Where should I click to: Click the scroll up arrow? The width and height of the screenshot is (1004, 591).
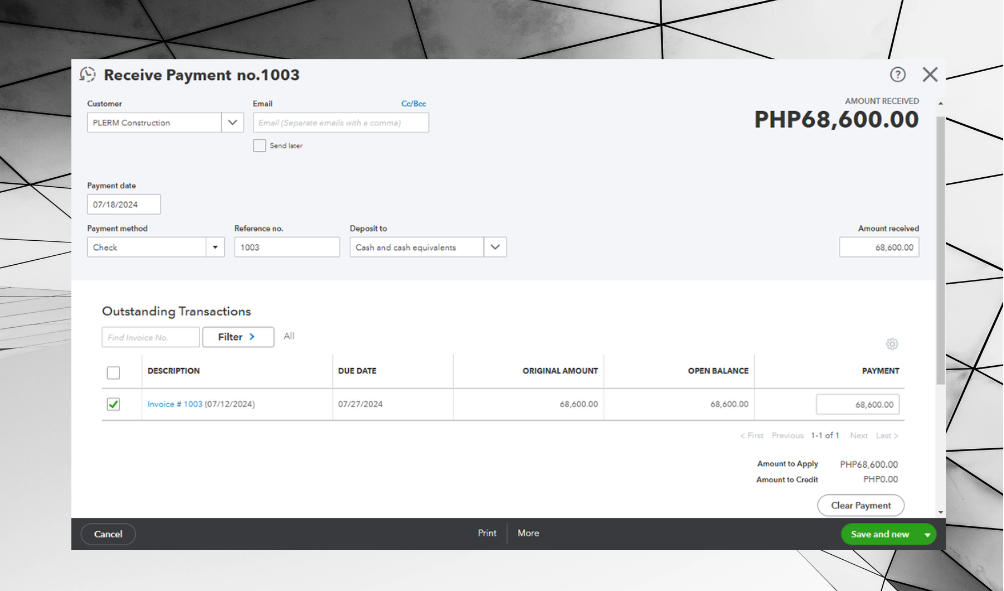pyautogui.click(x=941, y=103)
